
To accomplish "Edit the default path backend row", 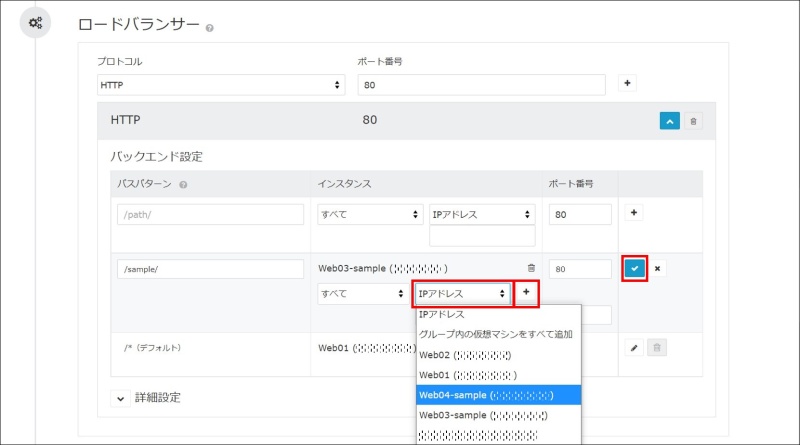I will coord(634,347).
